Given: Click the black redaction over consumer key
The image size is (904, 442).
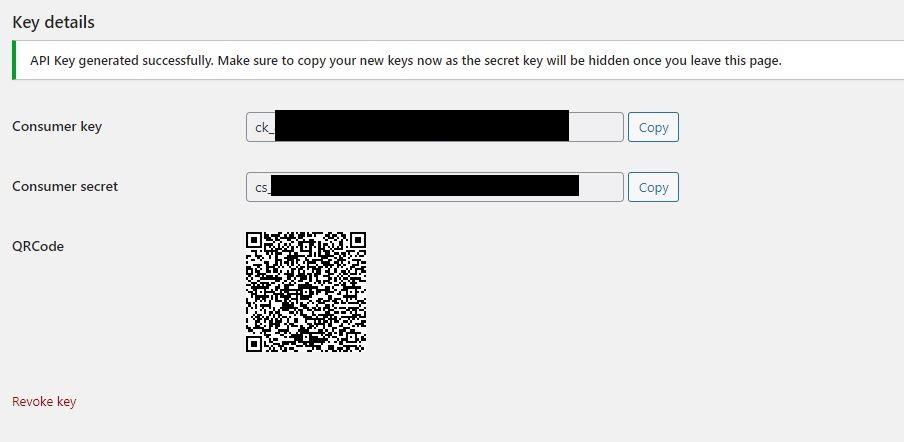Looking at the screenshot, I should click(422, 126).
